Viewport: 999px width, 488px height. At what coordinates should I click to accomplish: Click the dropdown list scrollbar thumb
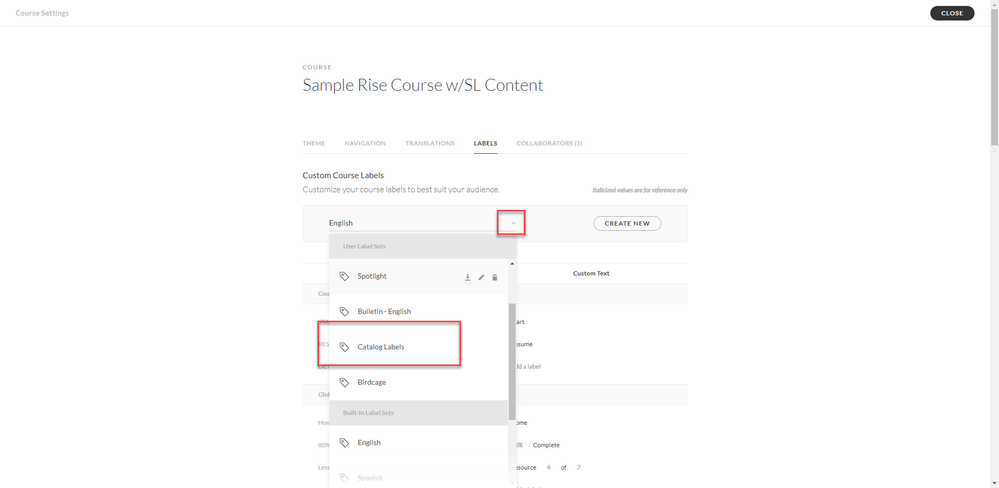pyautogui.click(x=512, y=360)
